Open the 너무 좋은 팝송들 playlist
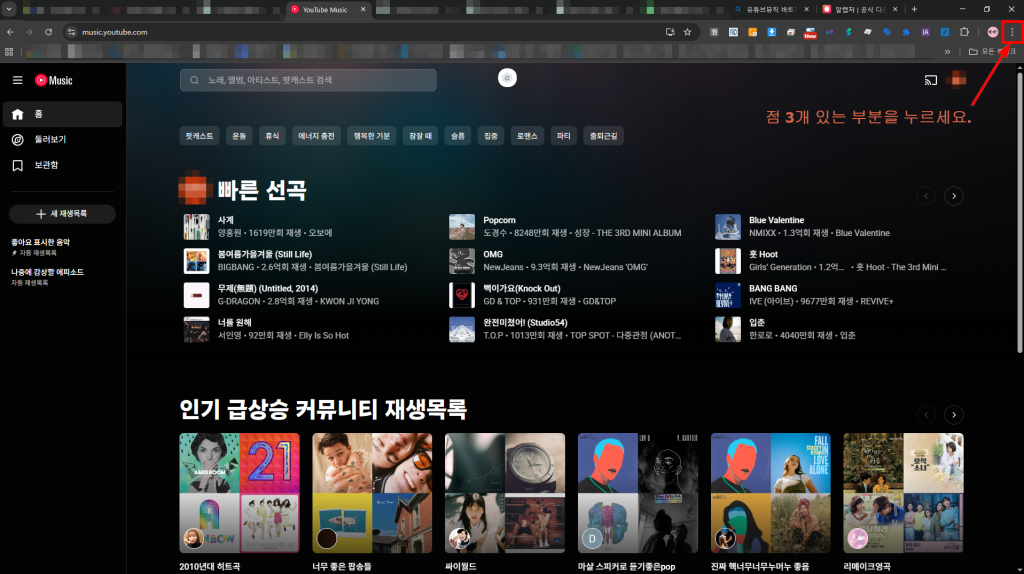This screenshot has height=574, width=1024. coord(372,493)
